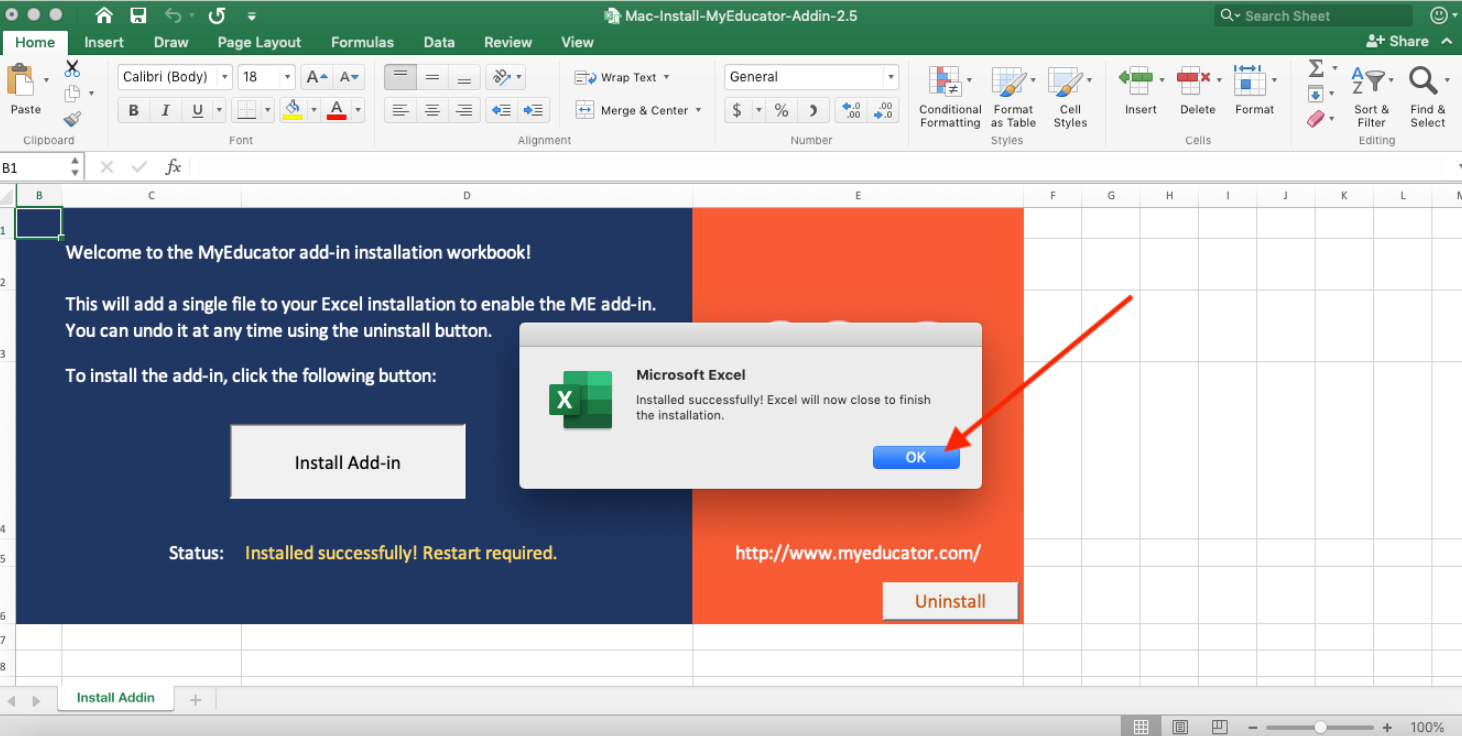
Task: Click the Home icon in the title bar
Action: 104,16
